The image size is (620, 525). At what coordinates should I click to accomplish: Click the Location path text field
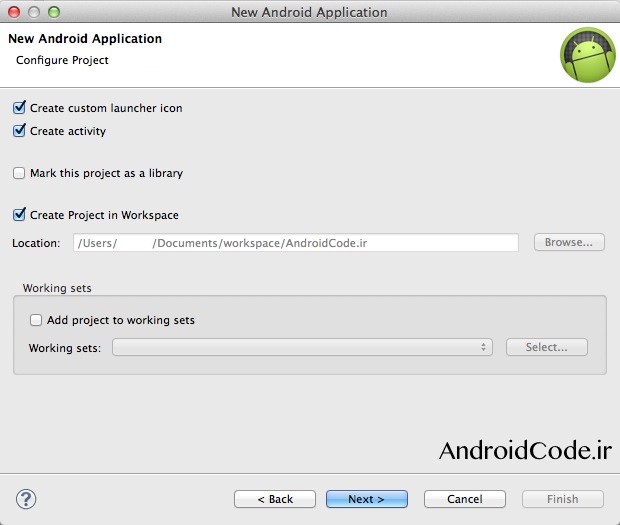tap(295, 243)
